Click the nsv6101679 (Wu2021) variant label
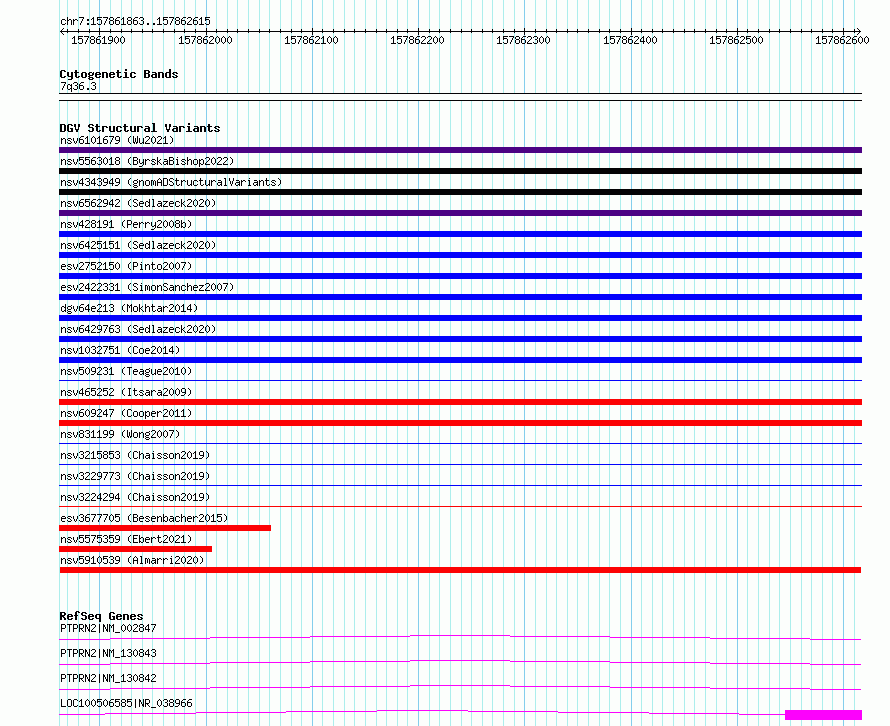The height and width of the screenshot is (726, 890). [x=117, y=140]
